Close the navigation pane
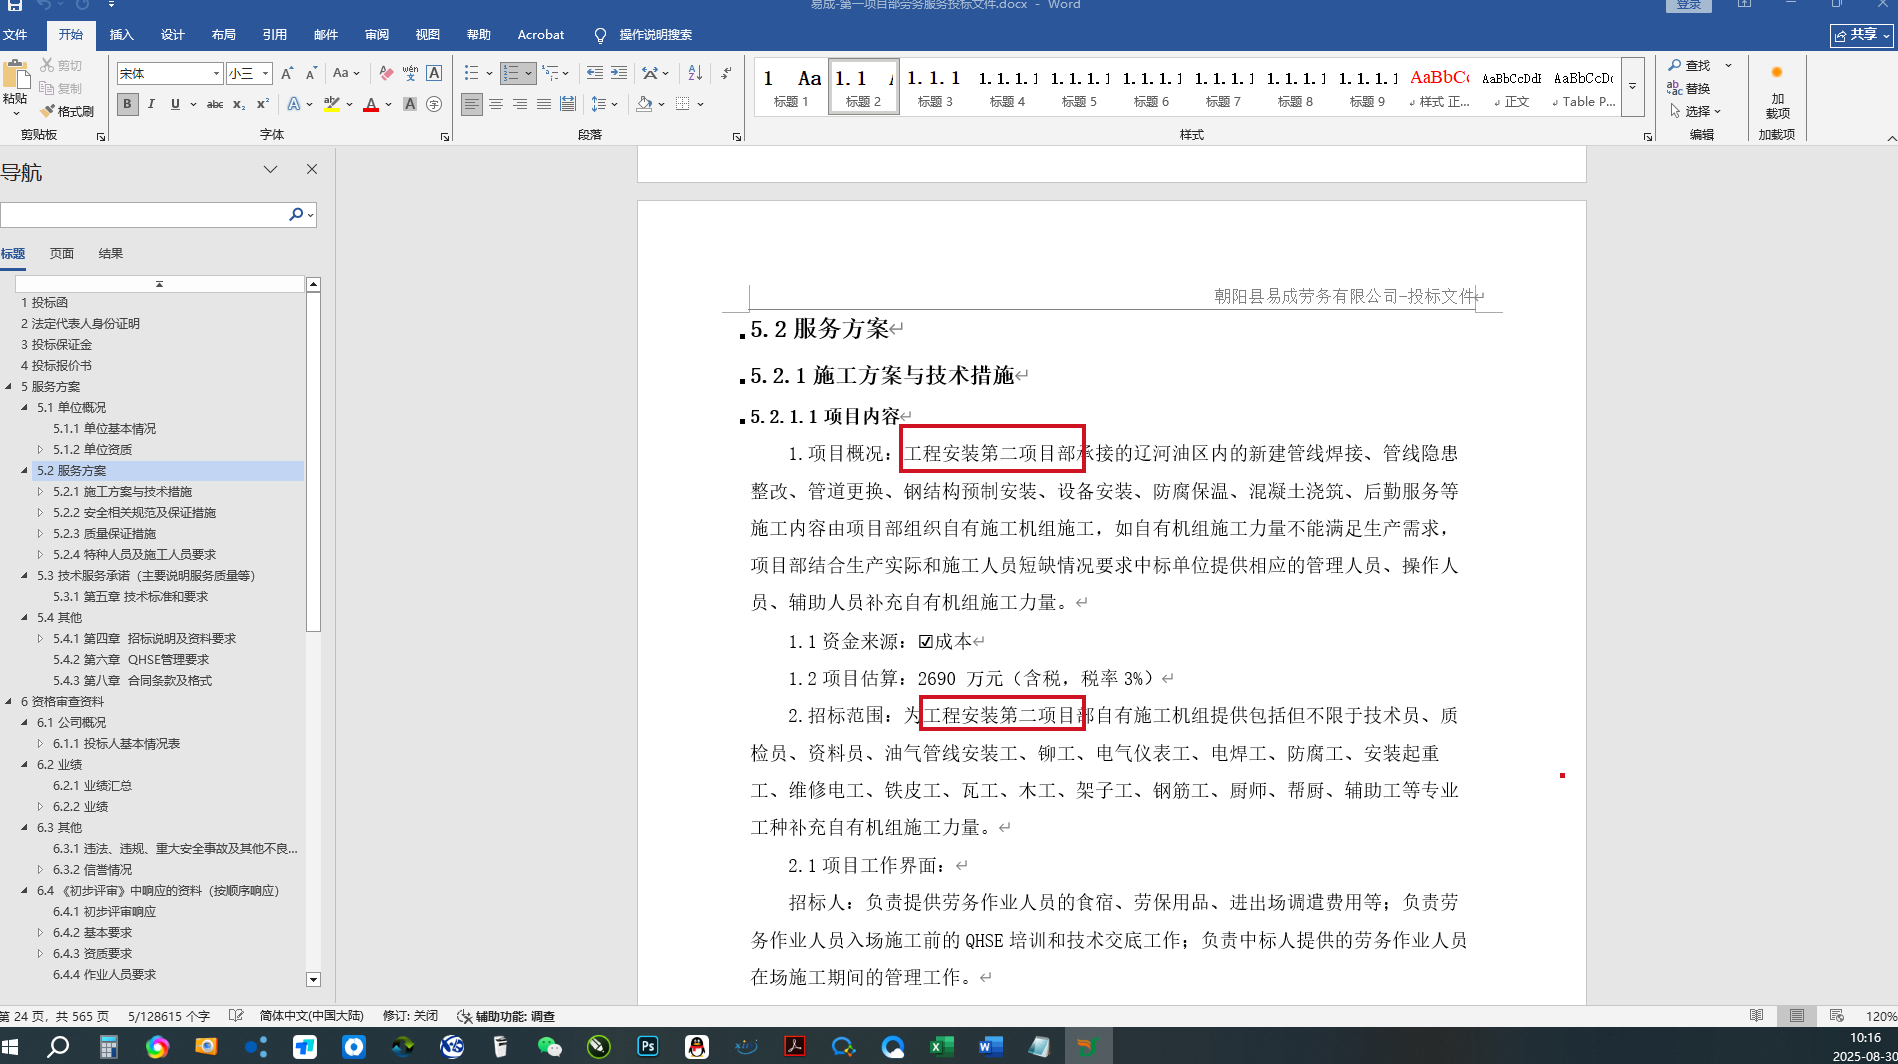 312,170
